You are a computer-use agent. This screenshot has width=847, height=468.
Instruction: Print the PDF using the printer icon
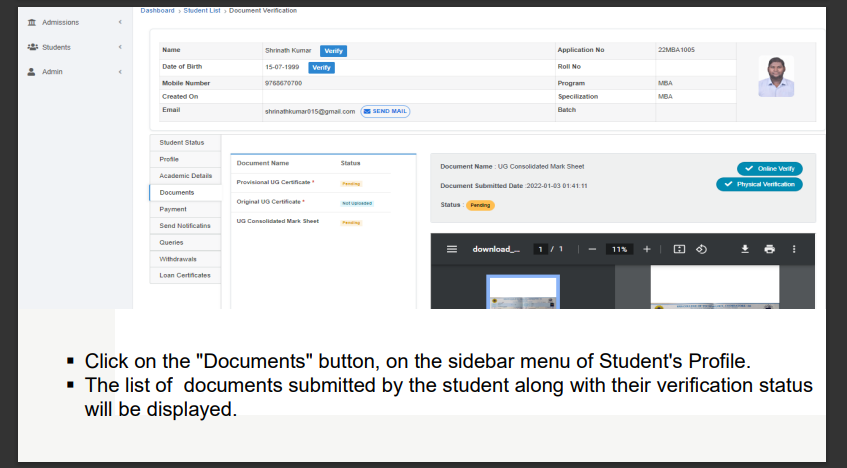click(769, 249)
